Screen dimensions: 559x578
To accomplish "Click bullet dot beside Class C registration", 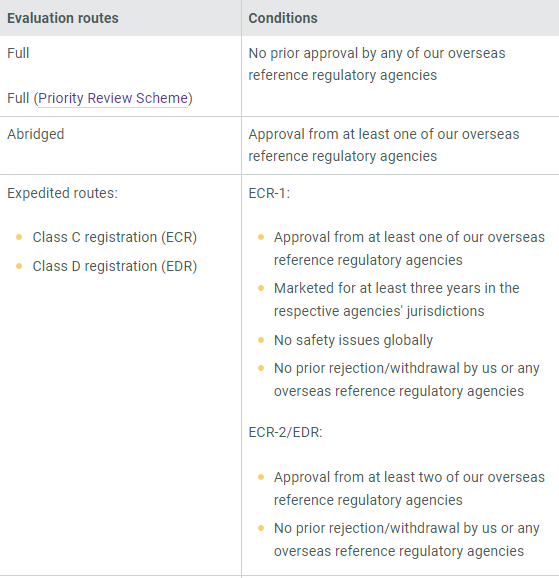I will [19, 237].
